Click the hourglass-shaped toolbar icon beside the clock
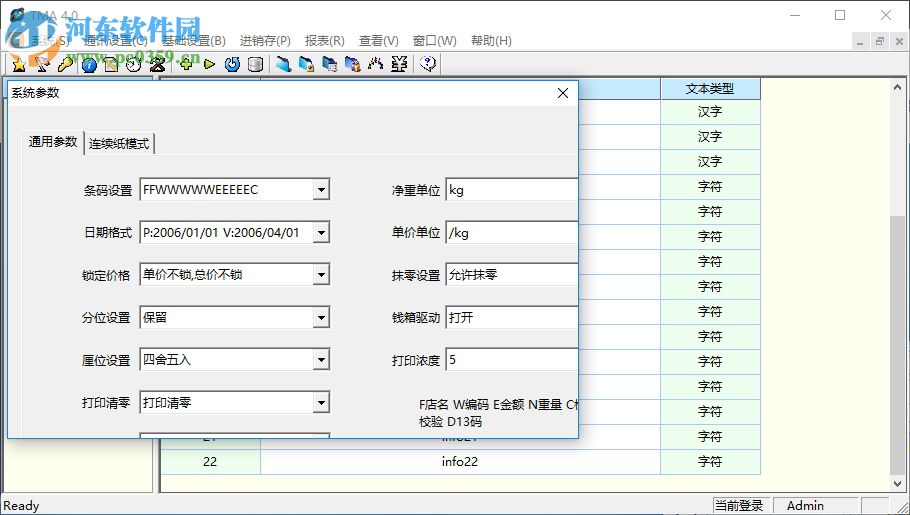The height and width of the screenshot is (515, 910). (157, 64)
